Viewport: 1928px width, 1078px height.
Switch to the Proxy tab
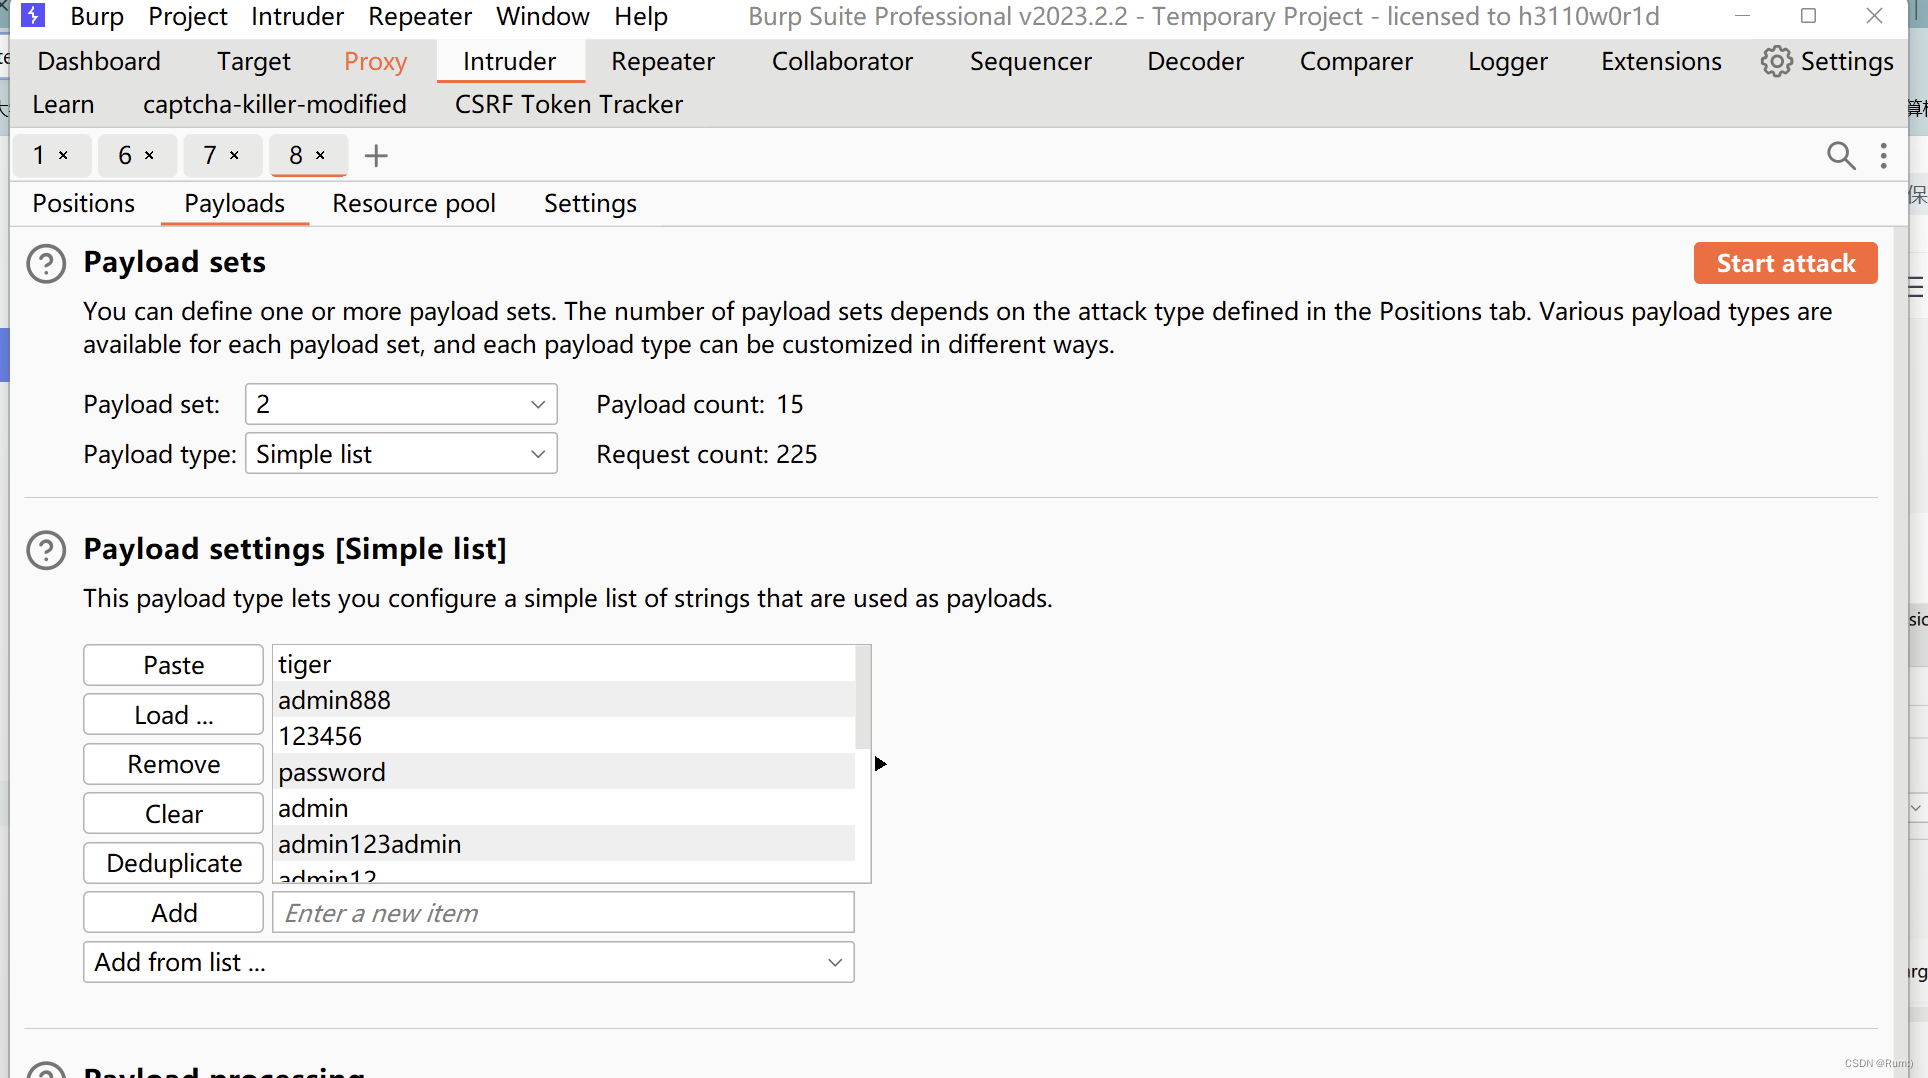point(375,61)
